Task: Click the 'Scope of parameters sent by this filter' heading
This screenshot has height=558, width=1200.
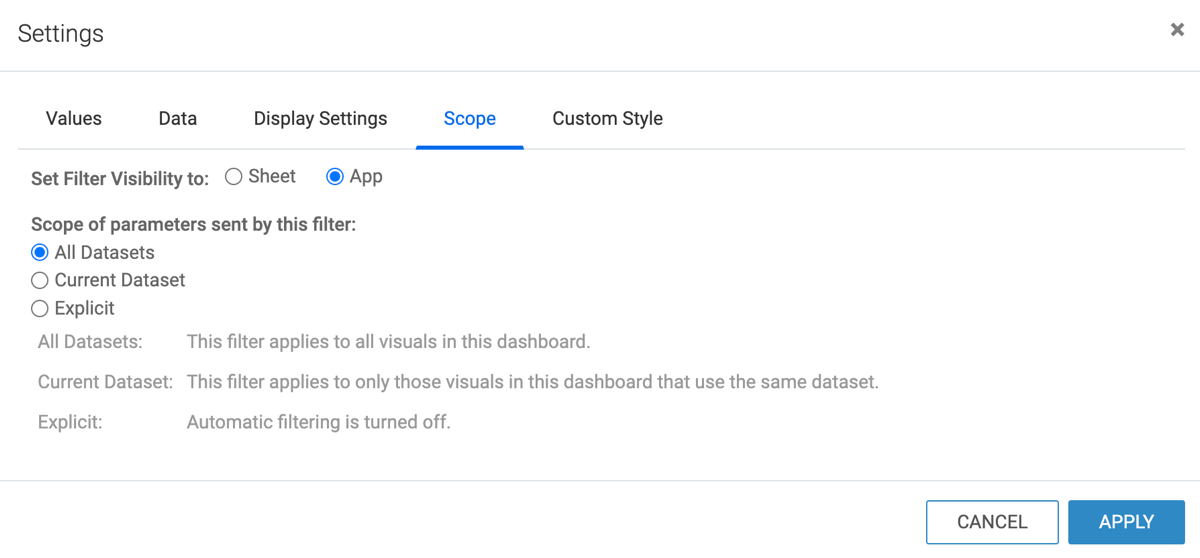Action: tap(193, 225)
